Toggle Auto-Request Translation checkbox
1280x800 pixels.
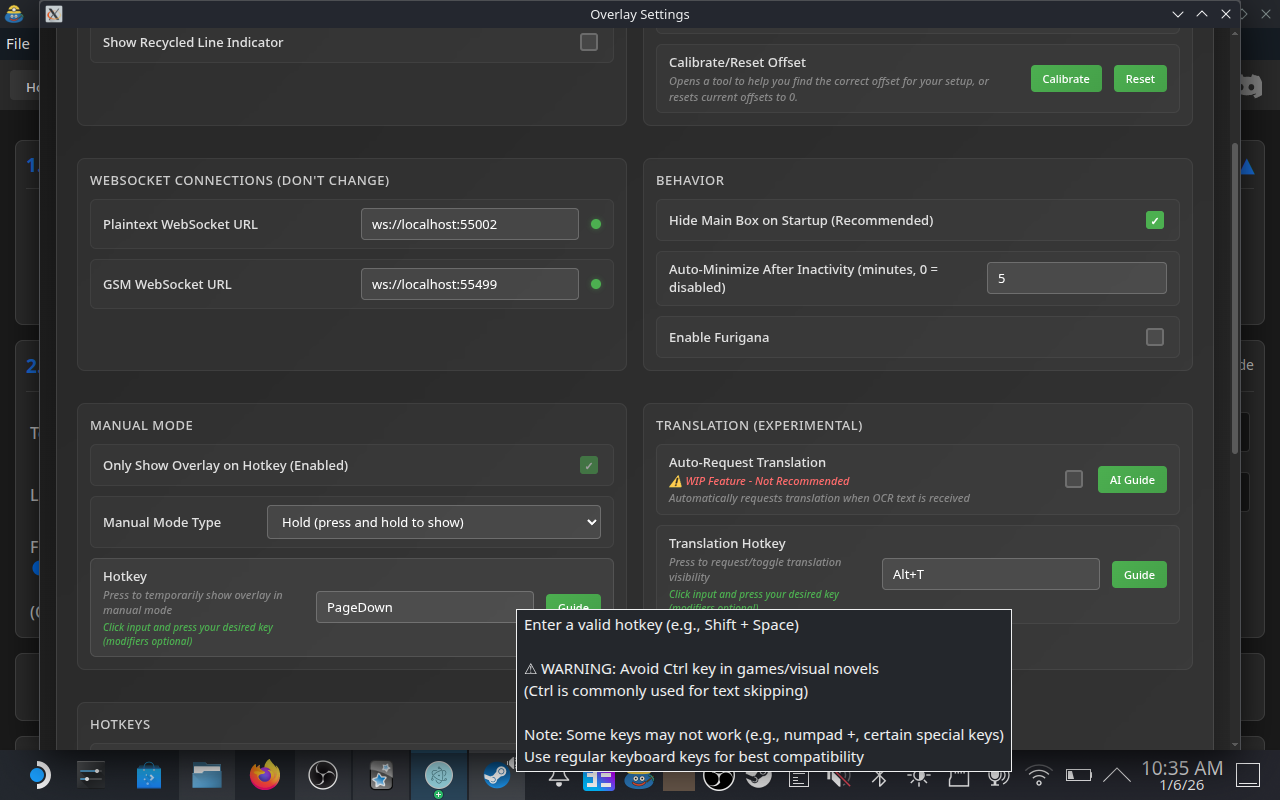coord(1074,479)
